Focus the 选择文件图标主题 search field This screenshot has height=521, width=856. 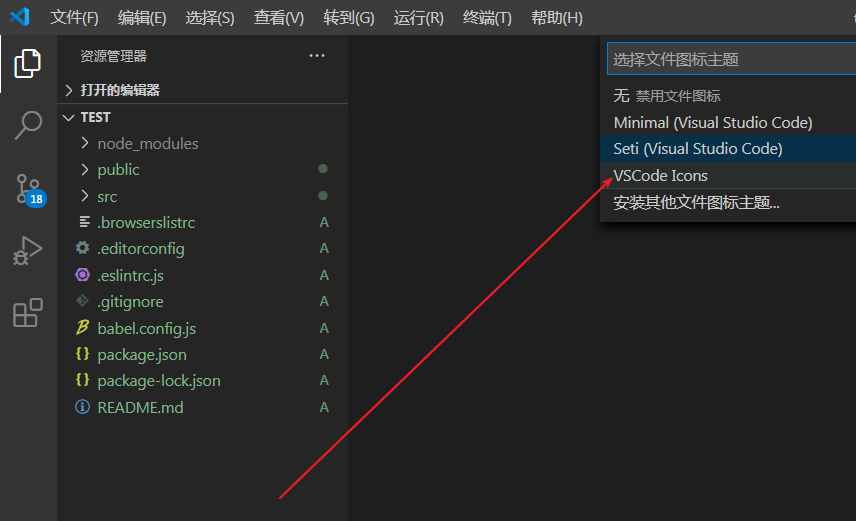732,59
